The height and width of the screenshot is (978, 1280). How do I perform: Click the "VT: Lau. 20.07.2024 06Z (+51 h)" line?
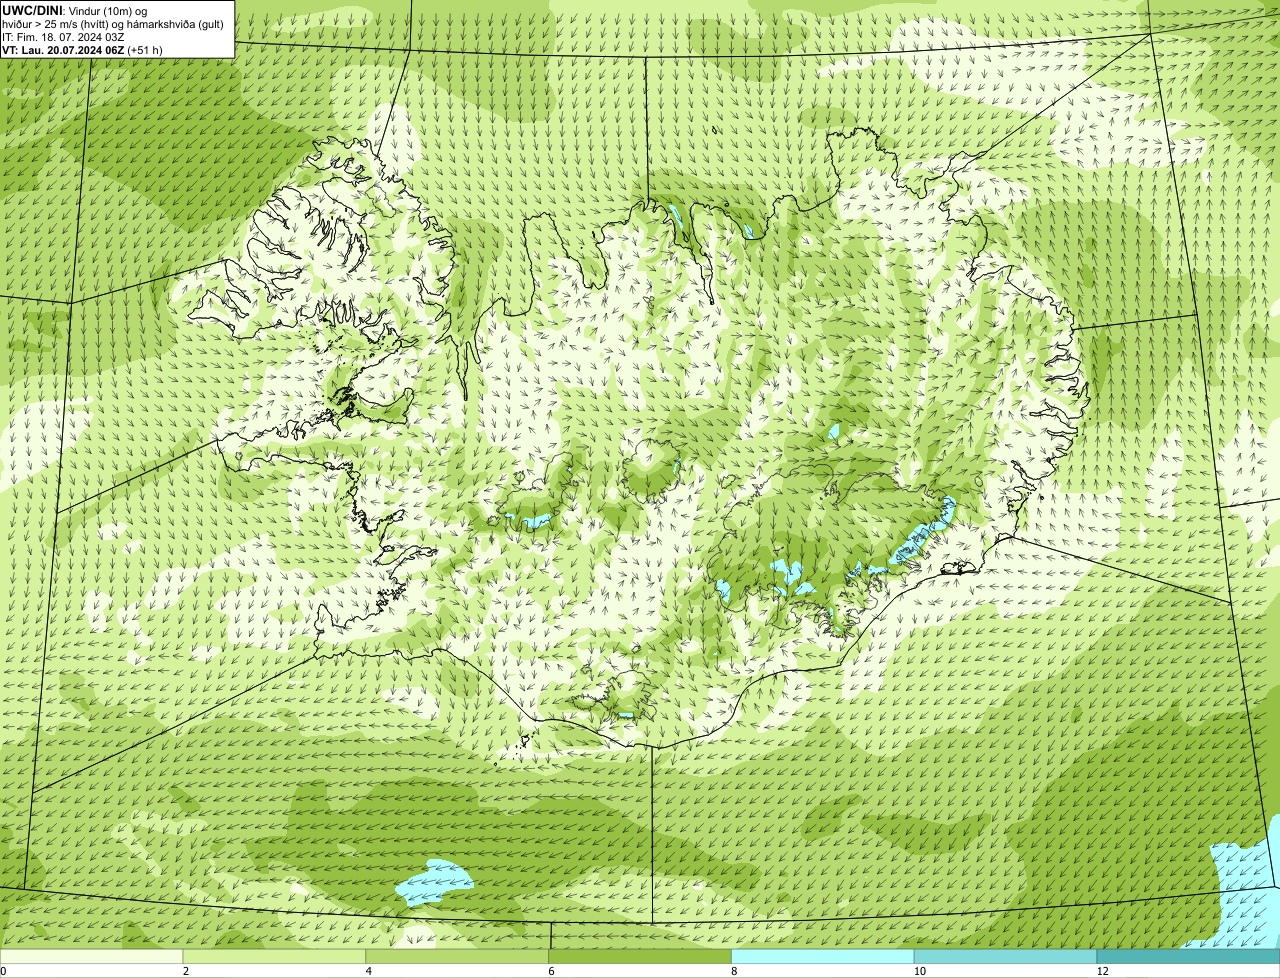pyautogui.click(x=83, y=50)
